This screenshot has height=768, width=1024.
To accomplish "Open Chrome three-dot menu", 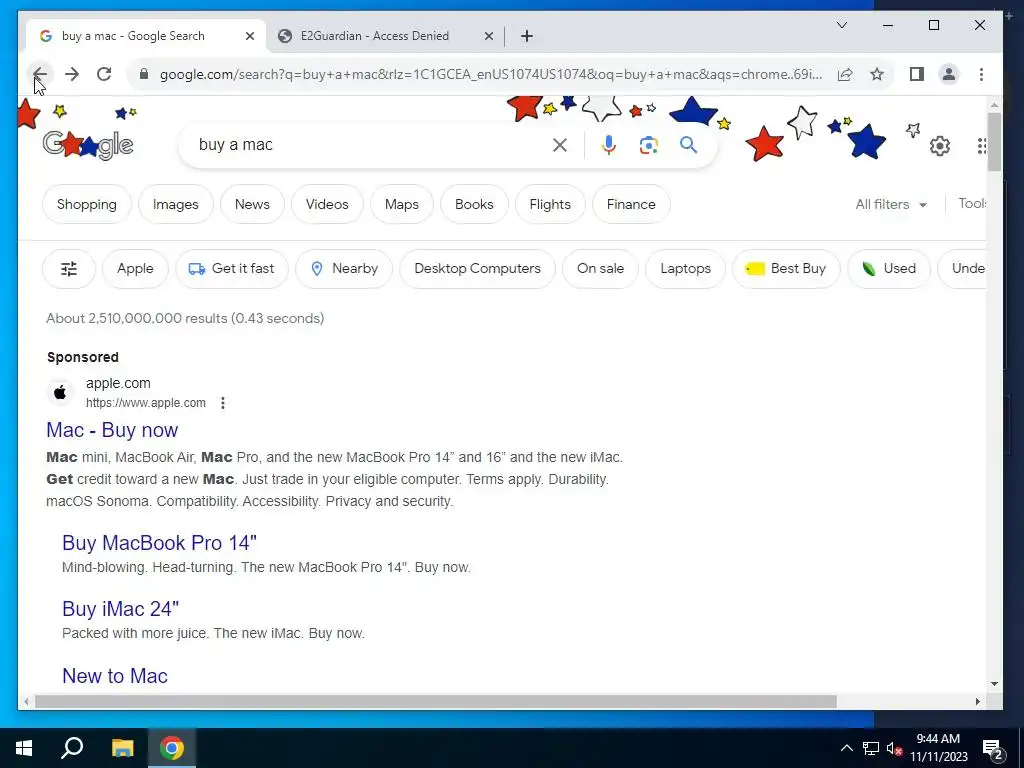I will [x=981, y=74].
